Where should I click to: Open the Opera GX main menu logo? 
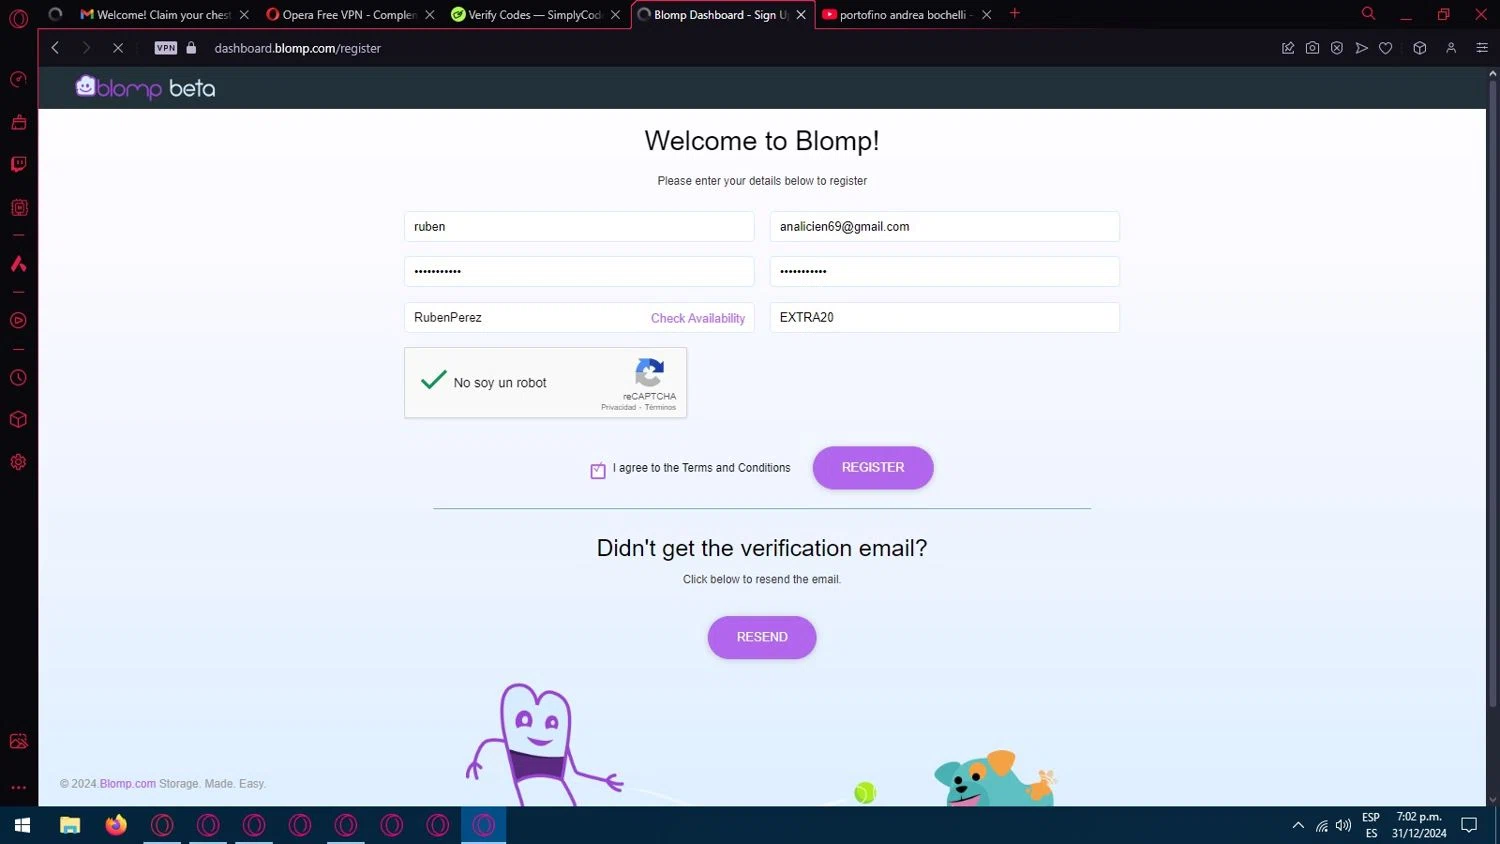point(18,18)
